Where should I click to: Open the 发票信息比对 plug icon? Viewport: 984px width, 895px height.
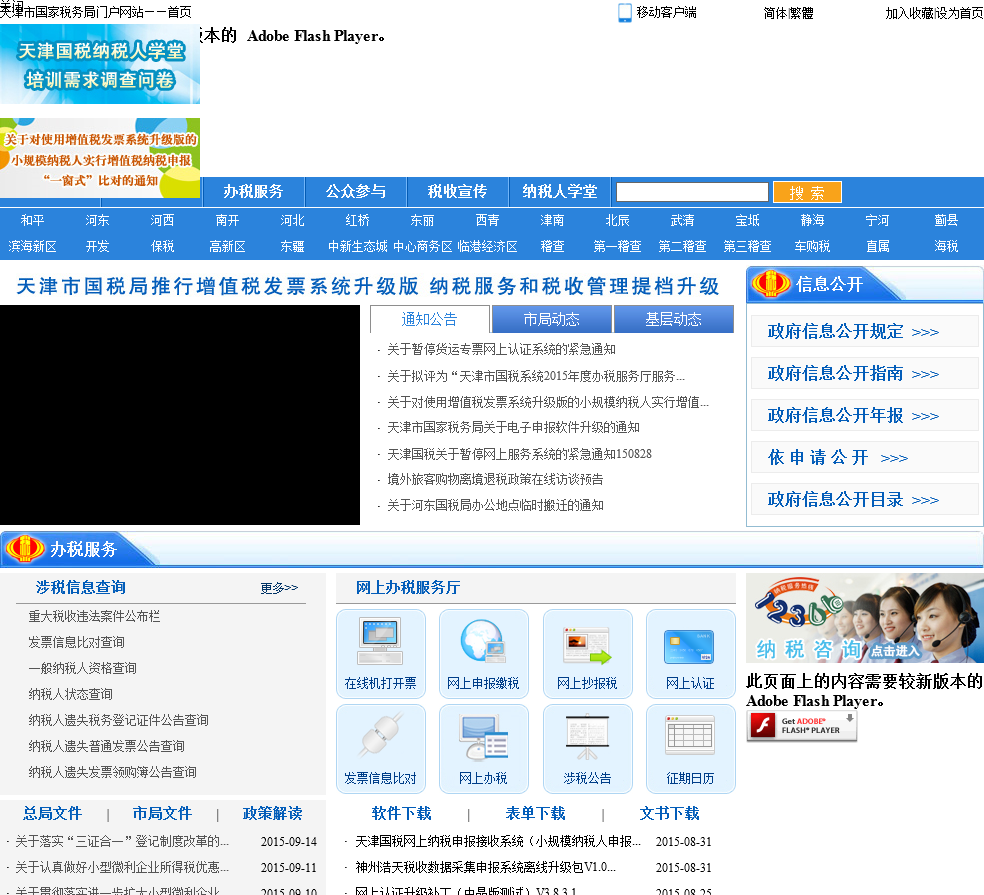pos(380,748)
